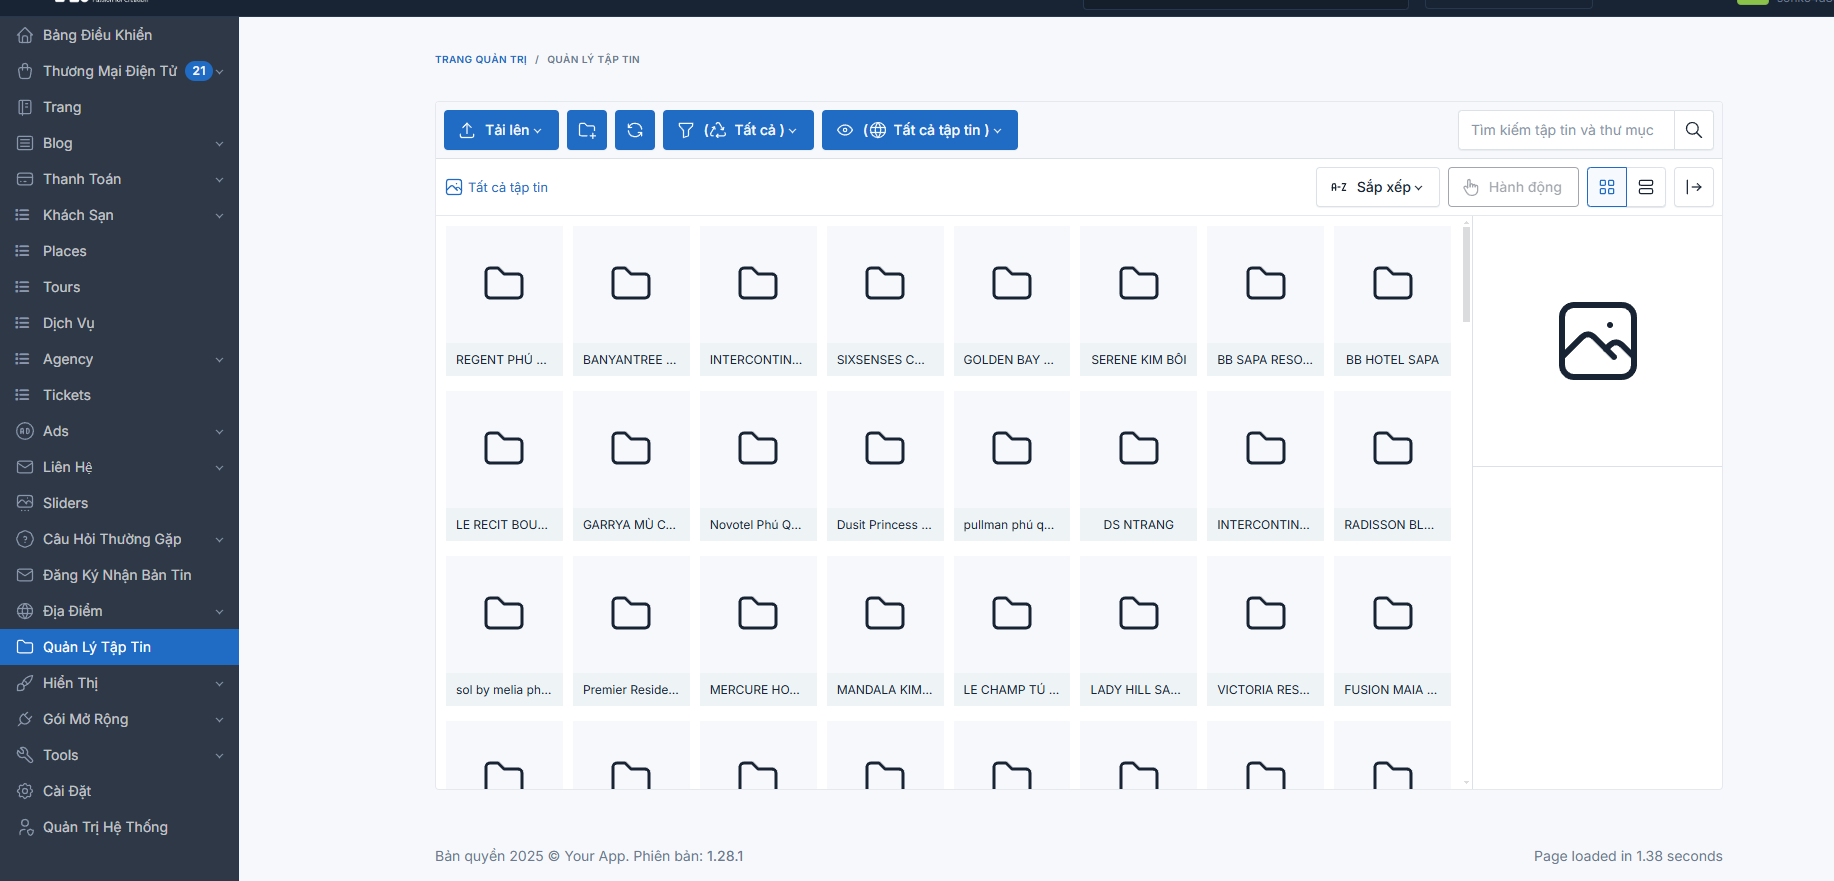Select the LADY HILL SA... folder
Image resolution: width=1834 pixels, height=881 pixels.
pos(1139,631)
